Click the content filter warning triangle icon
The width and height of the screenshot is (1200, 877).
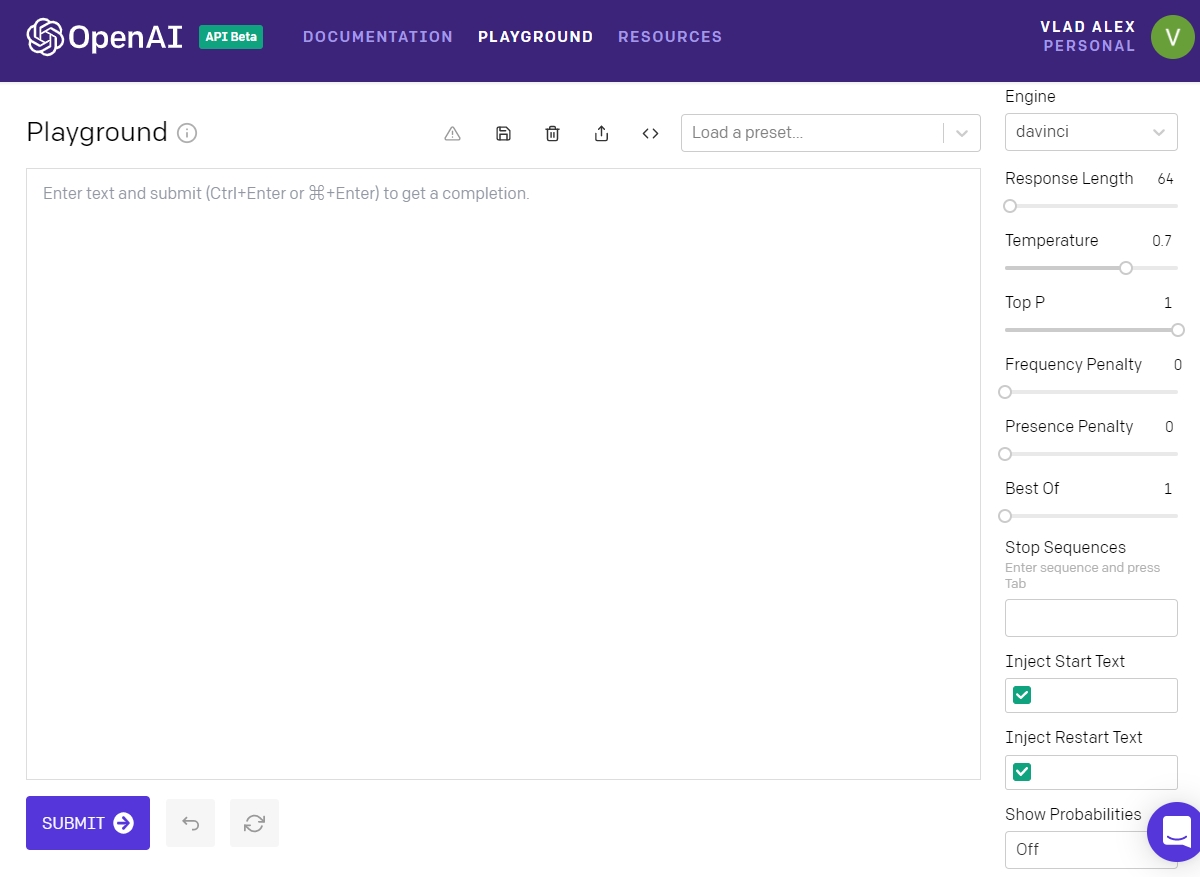pos(452,134)
